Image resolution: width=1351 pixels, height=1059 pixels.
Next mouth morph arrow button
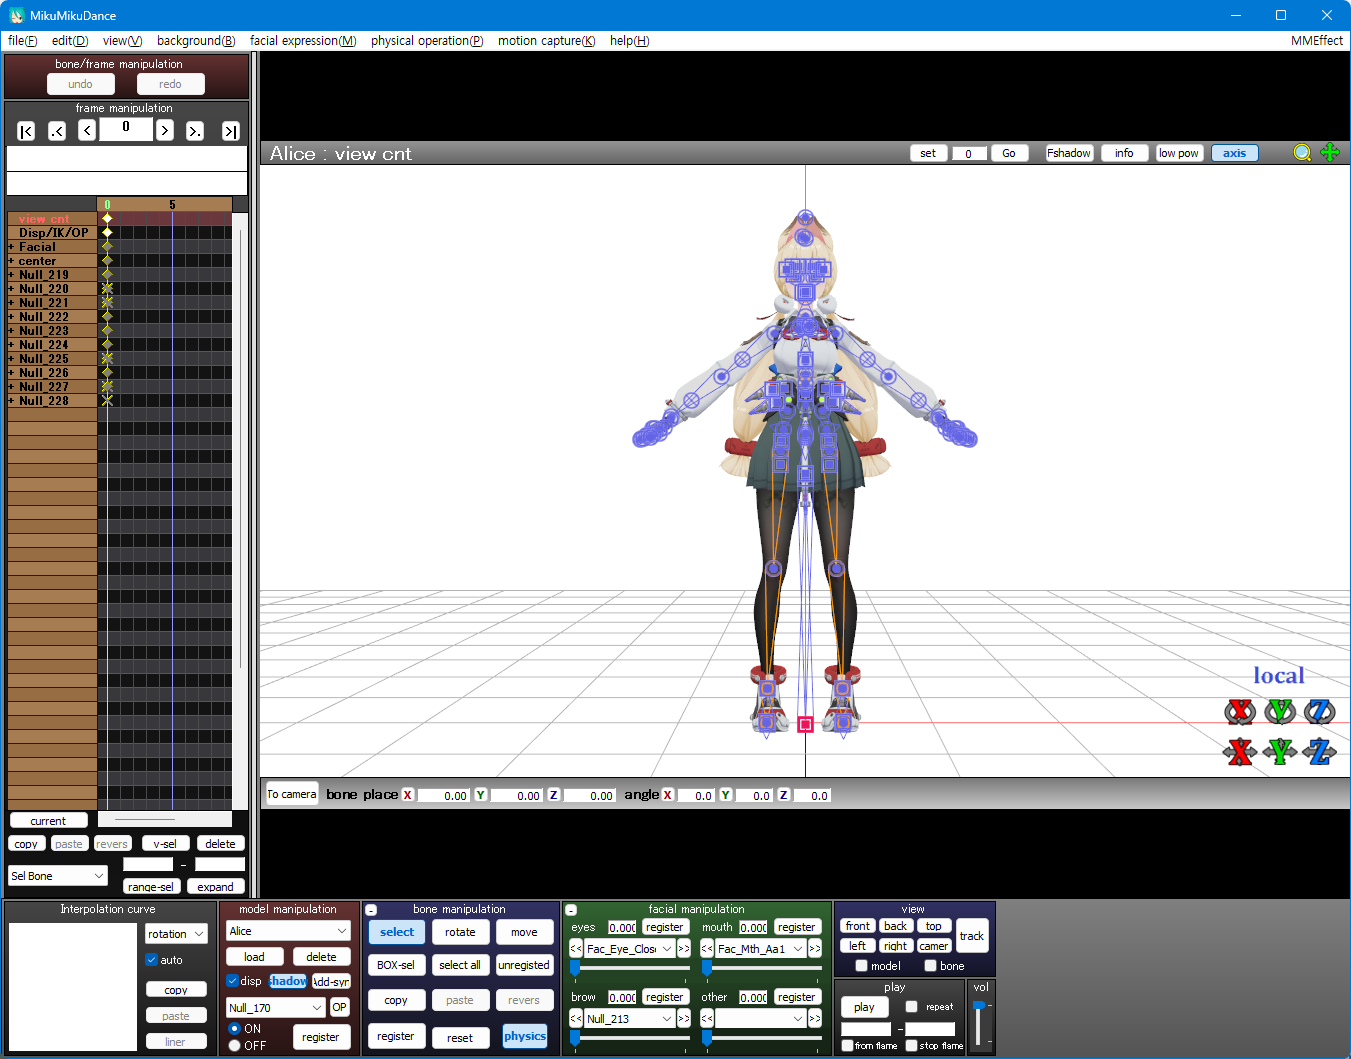815,949
